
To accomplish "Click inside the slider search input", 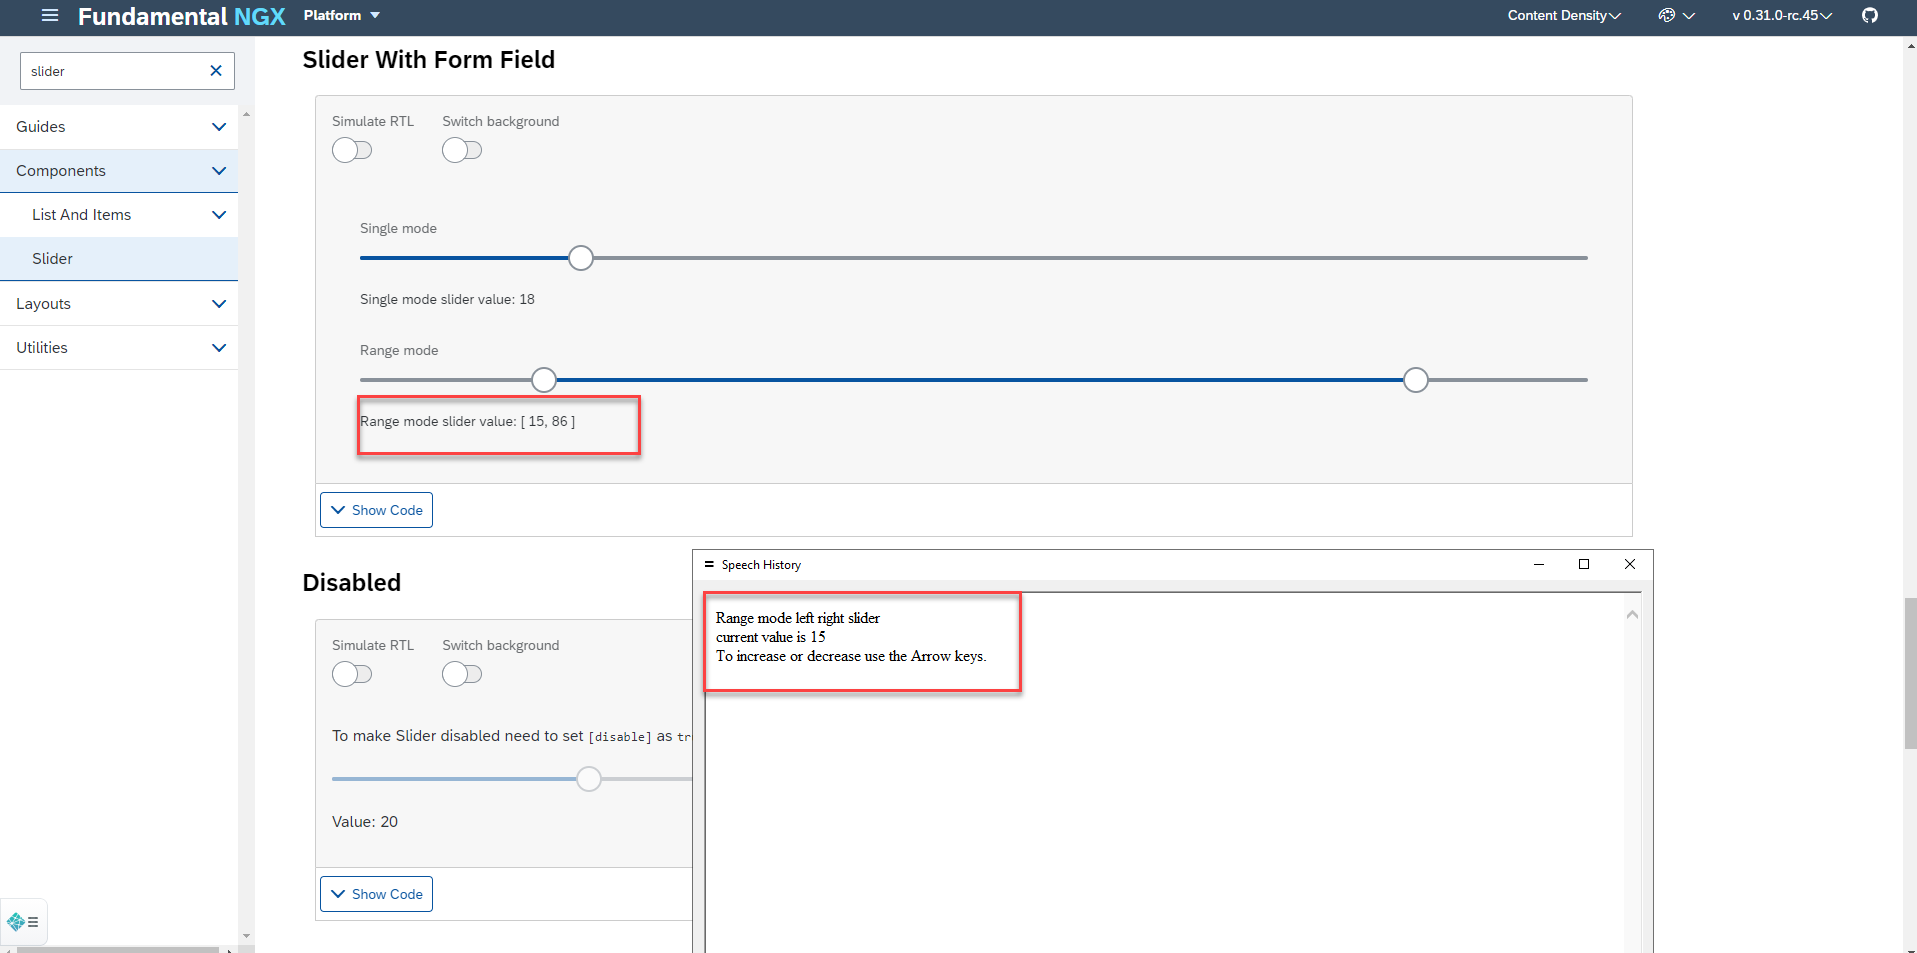I will pos(110,71).
